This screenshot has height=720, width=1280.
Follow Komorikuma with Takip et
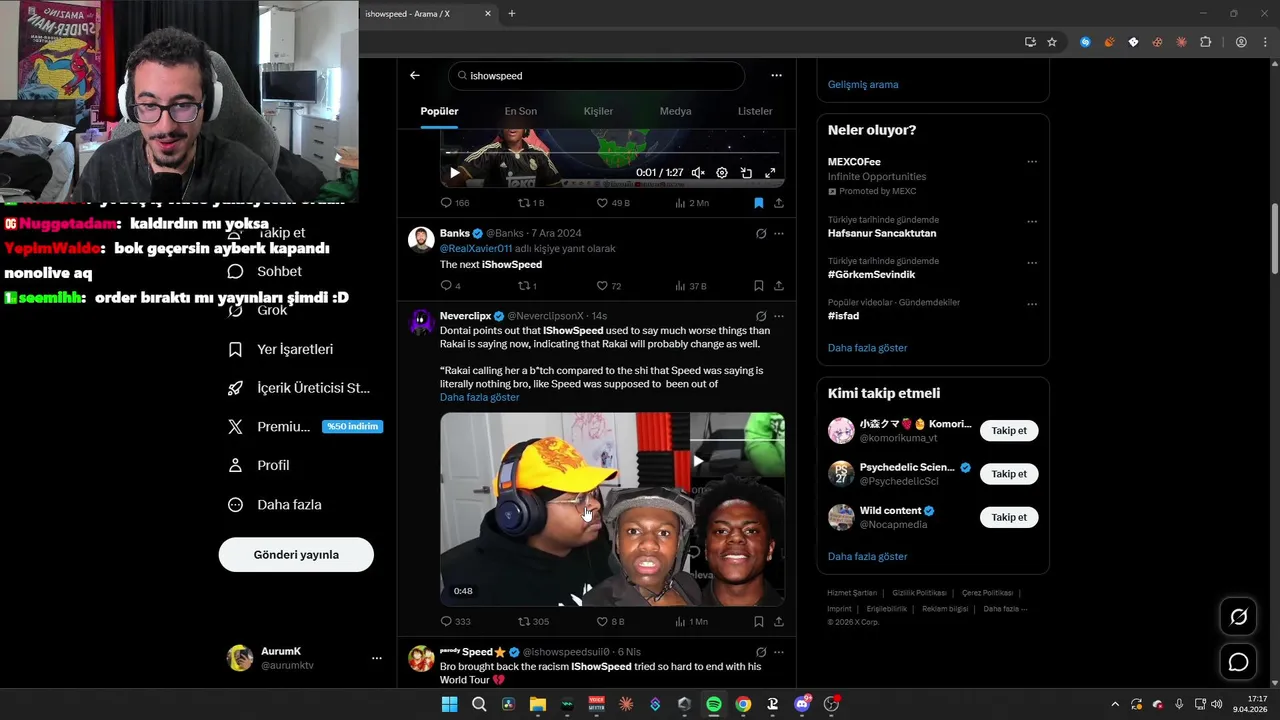click(x=1009, y=431)
